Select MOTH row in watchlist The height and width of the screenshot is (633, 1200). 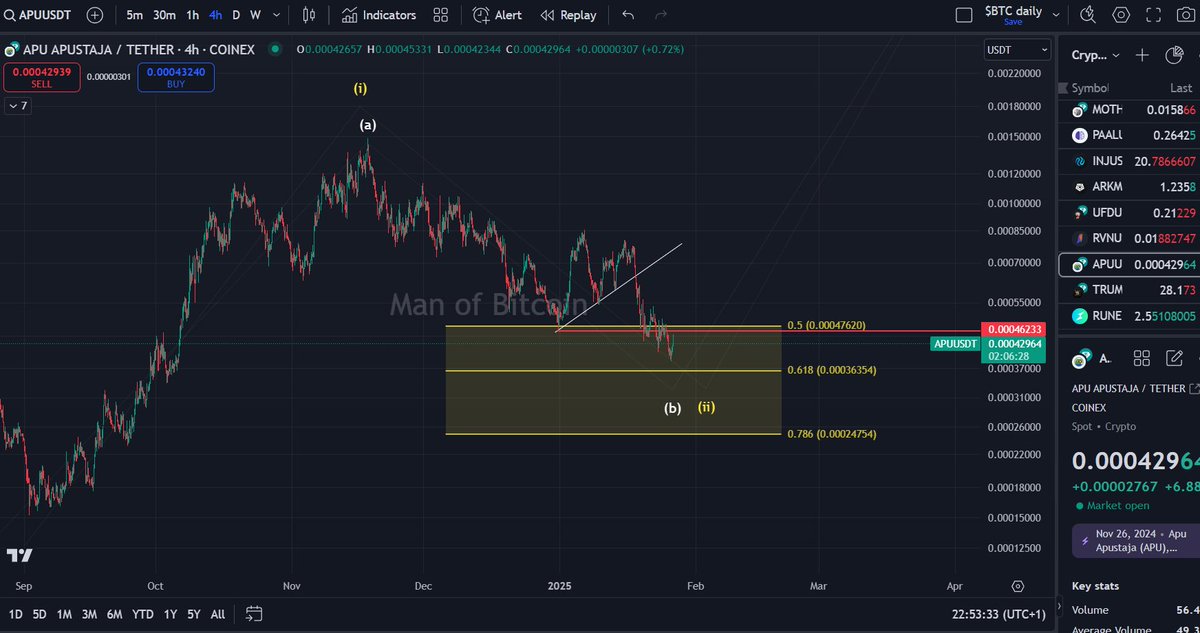tap(1129, 109)
